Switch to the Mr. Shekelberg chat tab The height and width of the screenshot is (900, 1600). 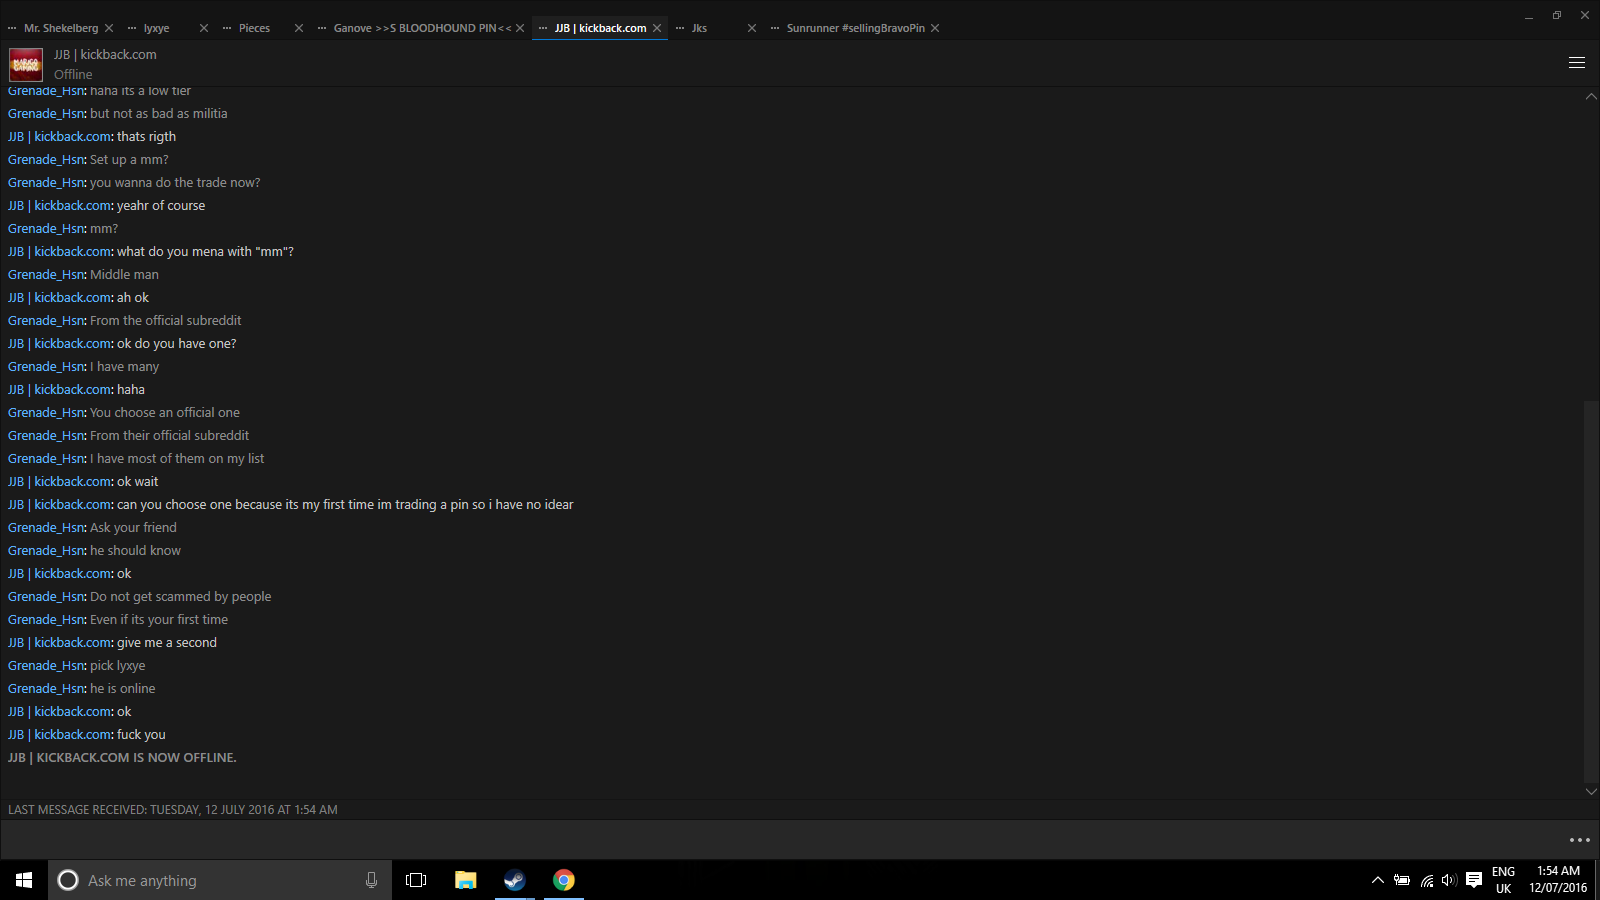(61, 28)
